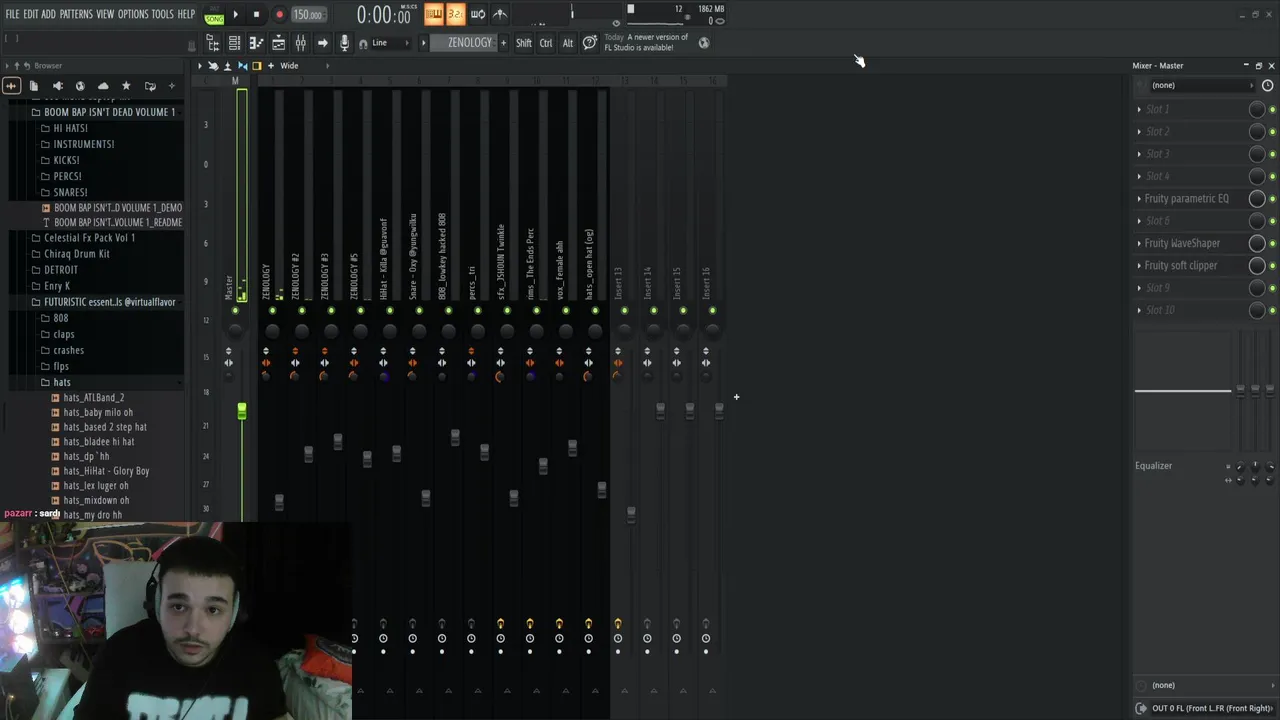Viewport: 1280px width, 720px height.
Task: Adjust Fruity parametric EQ mix knob
Action: (x=1257, y=198)
